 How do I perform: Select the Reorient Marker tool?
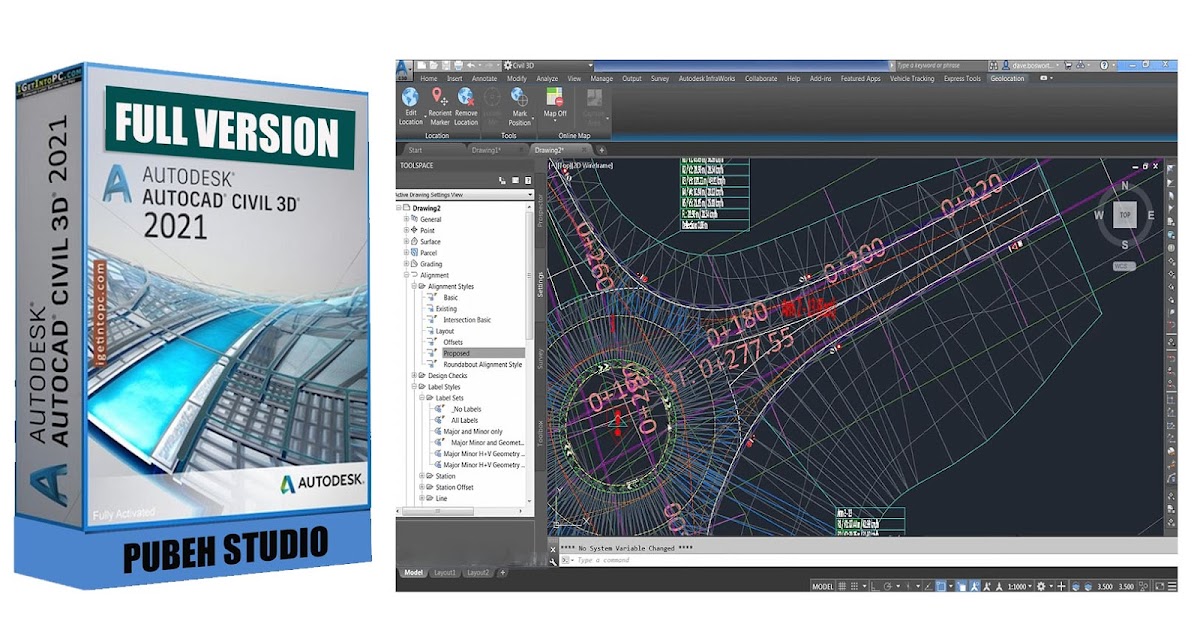(x=439, y=97)
